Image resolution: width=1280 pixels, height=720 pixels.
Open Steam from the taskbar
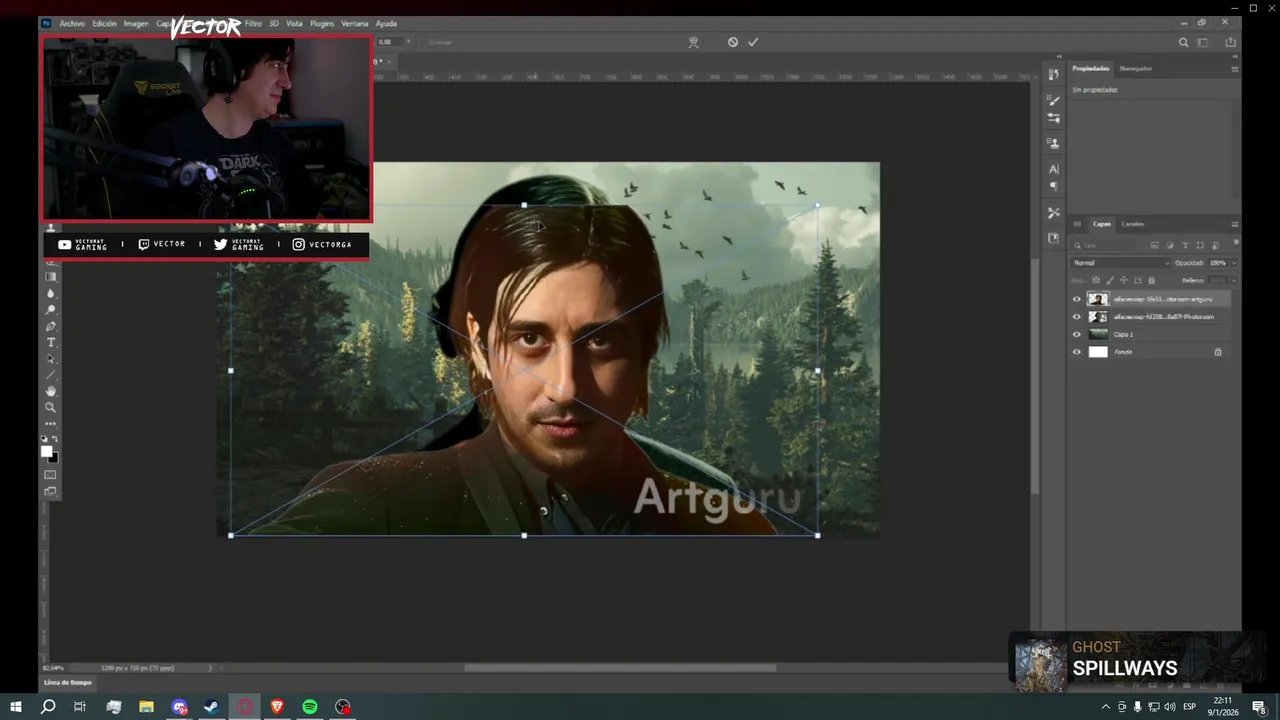(x=212, y=707)
